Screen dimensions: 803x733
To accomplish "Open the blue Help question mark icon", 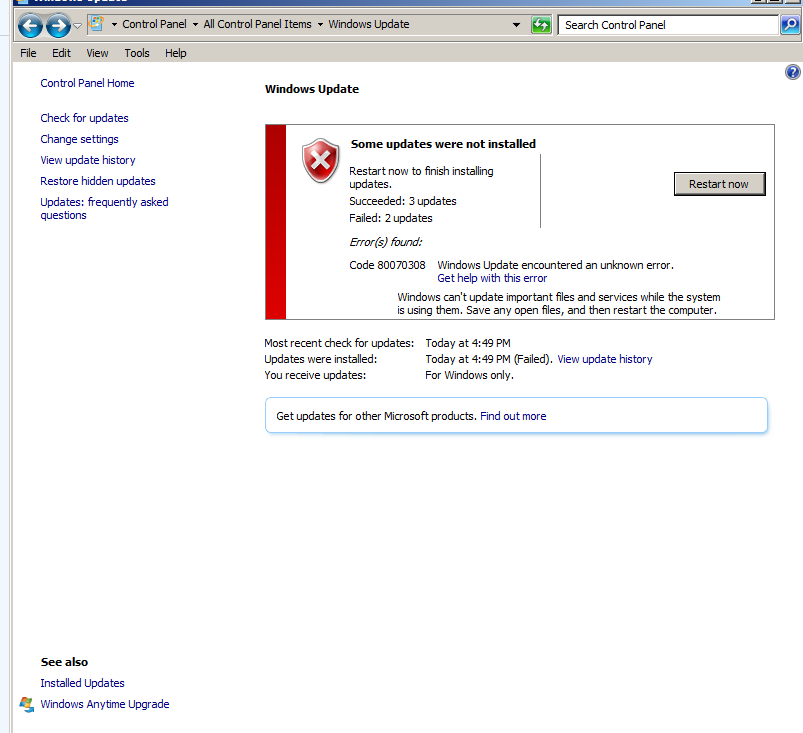I will [x=792, y=72].
